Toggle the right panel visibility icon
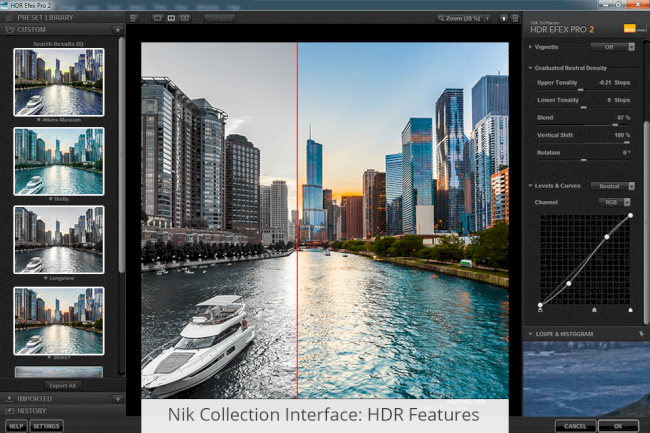The image size is (650, 433). tap(514, 18)
